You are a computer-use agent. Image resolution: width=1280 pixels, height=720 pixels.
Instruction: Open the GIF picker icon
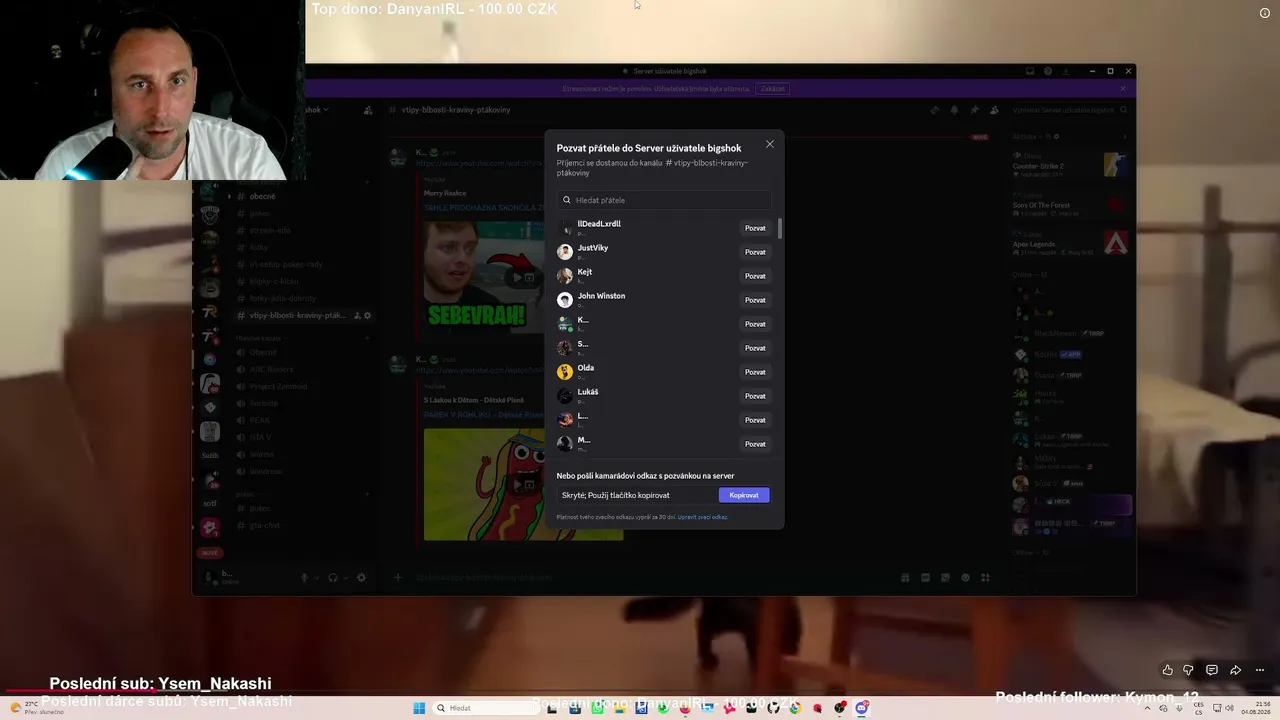[x=925, y=577]
